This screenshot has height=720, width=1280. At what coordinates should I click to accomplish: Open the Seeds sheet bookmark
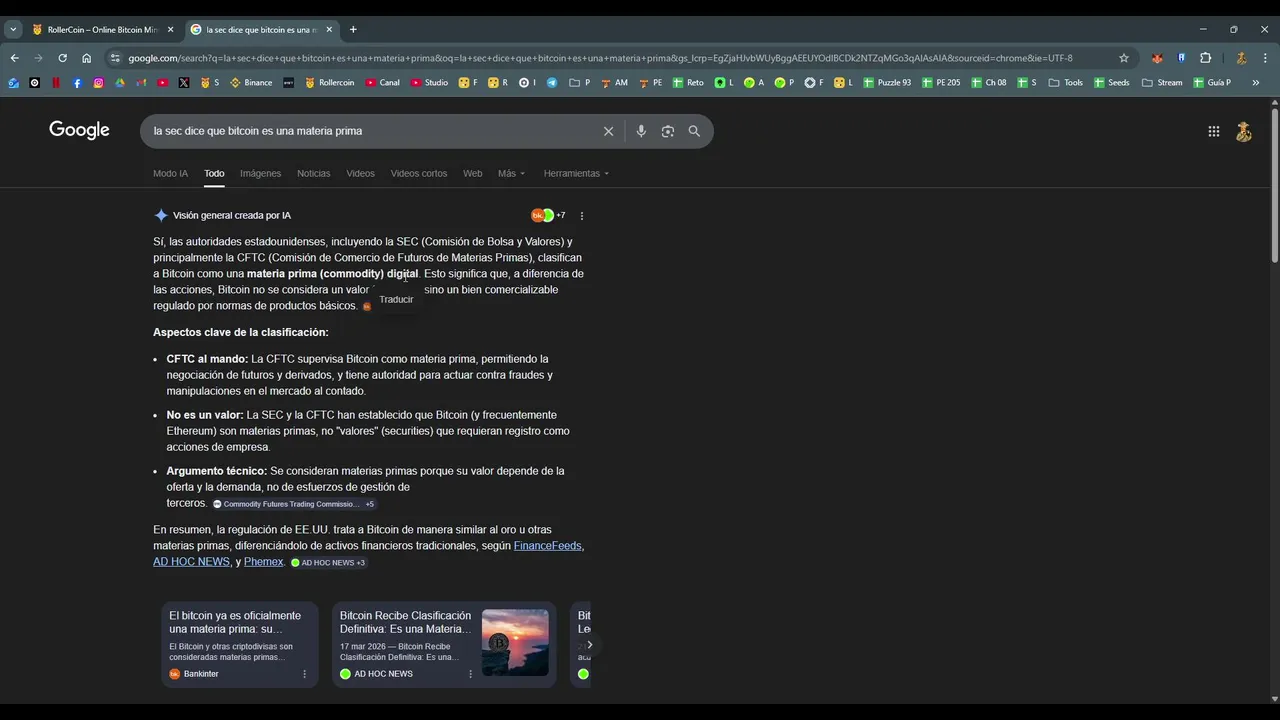click(1111, 83)
